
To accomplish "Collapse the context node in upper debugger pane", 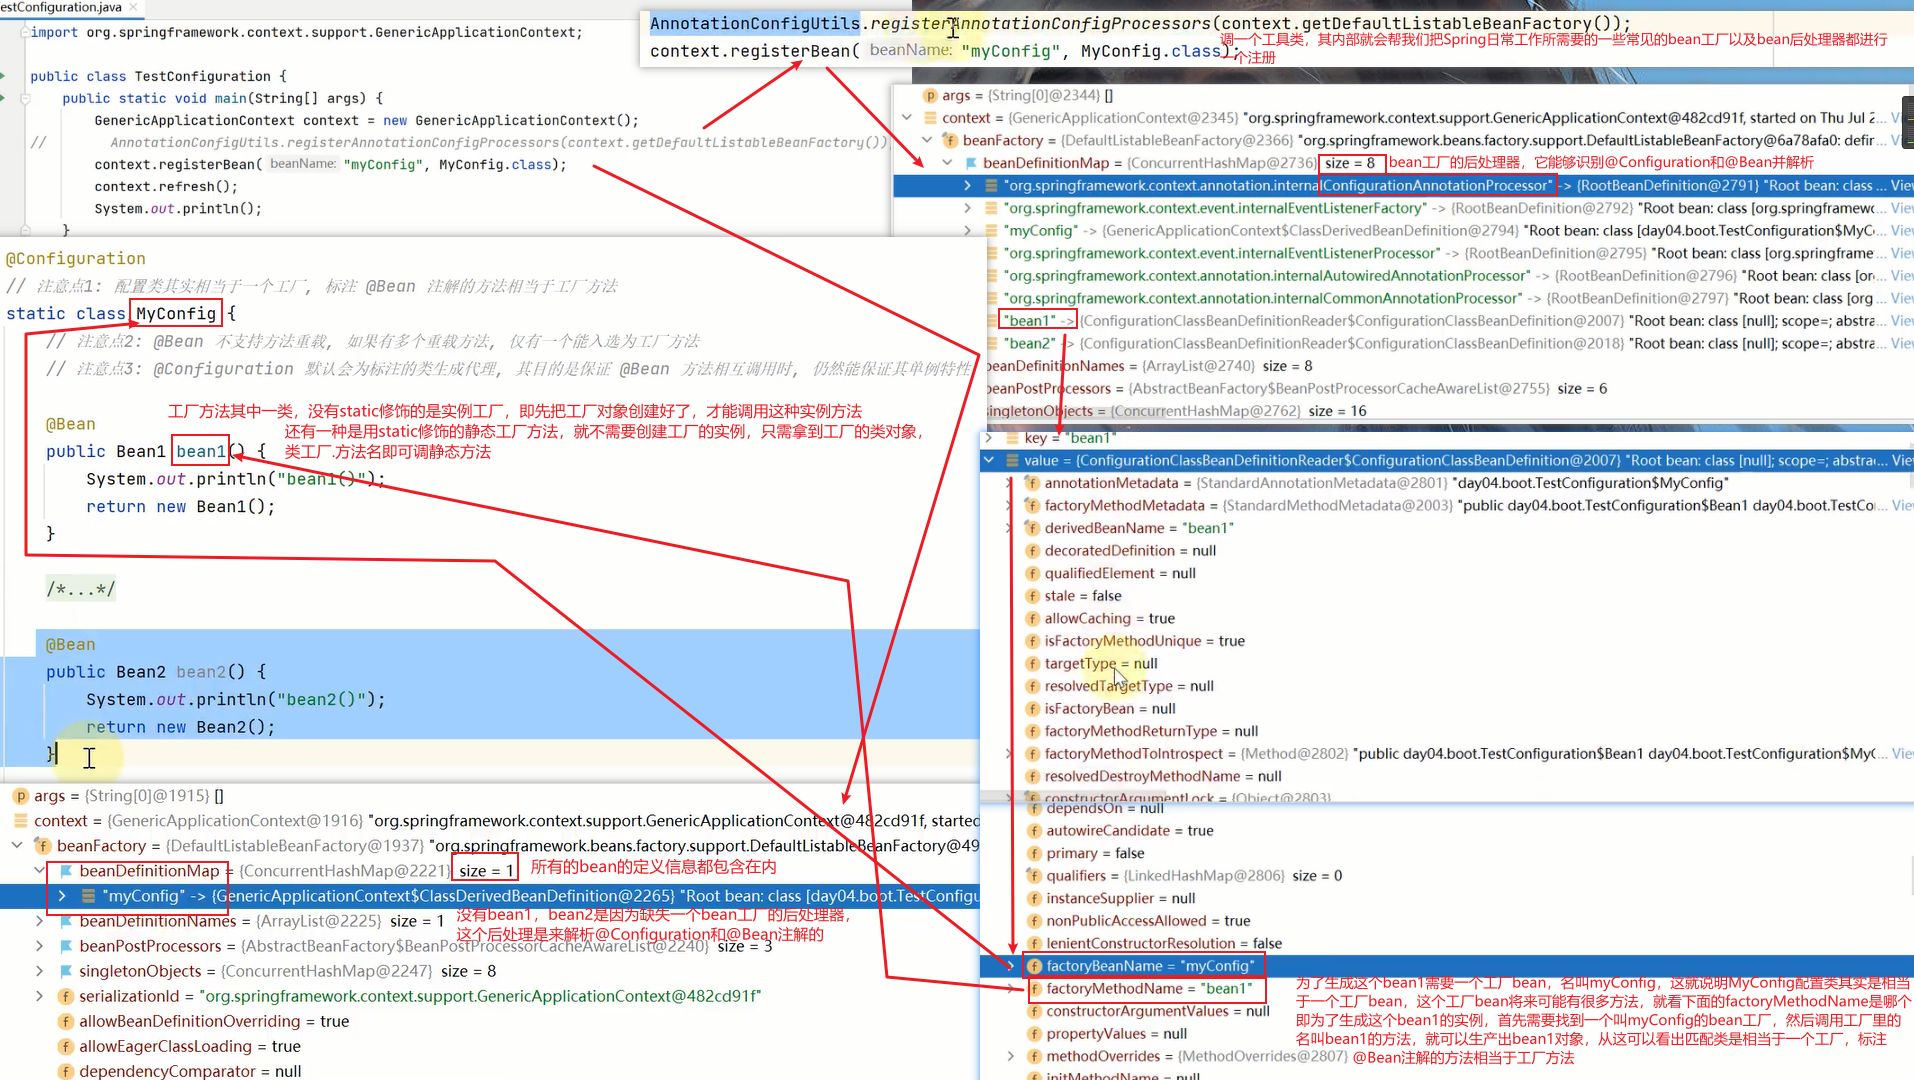I will 906,118.
